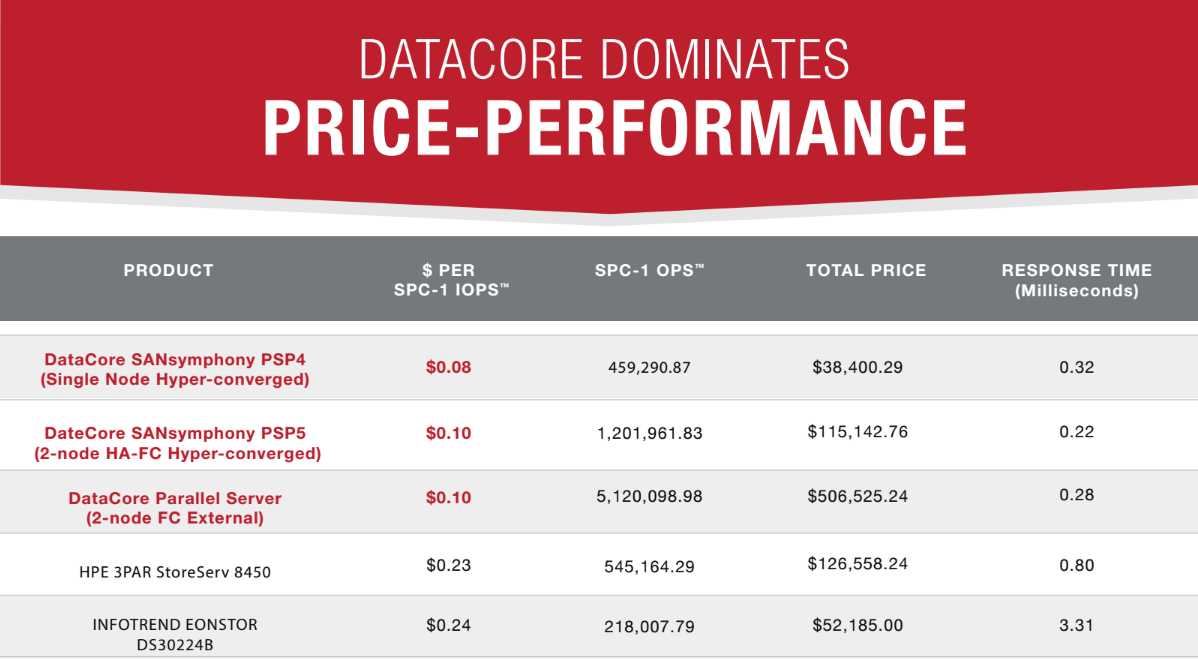Select the $52,185.00 total price cell
This screenshot has height=659, width=1198.
tap(857, 625)
